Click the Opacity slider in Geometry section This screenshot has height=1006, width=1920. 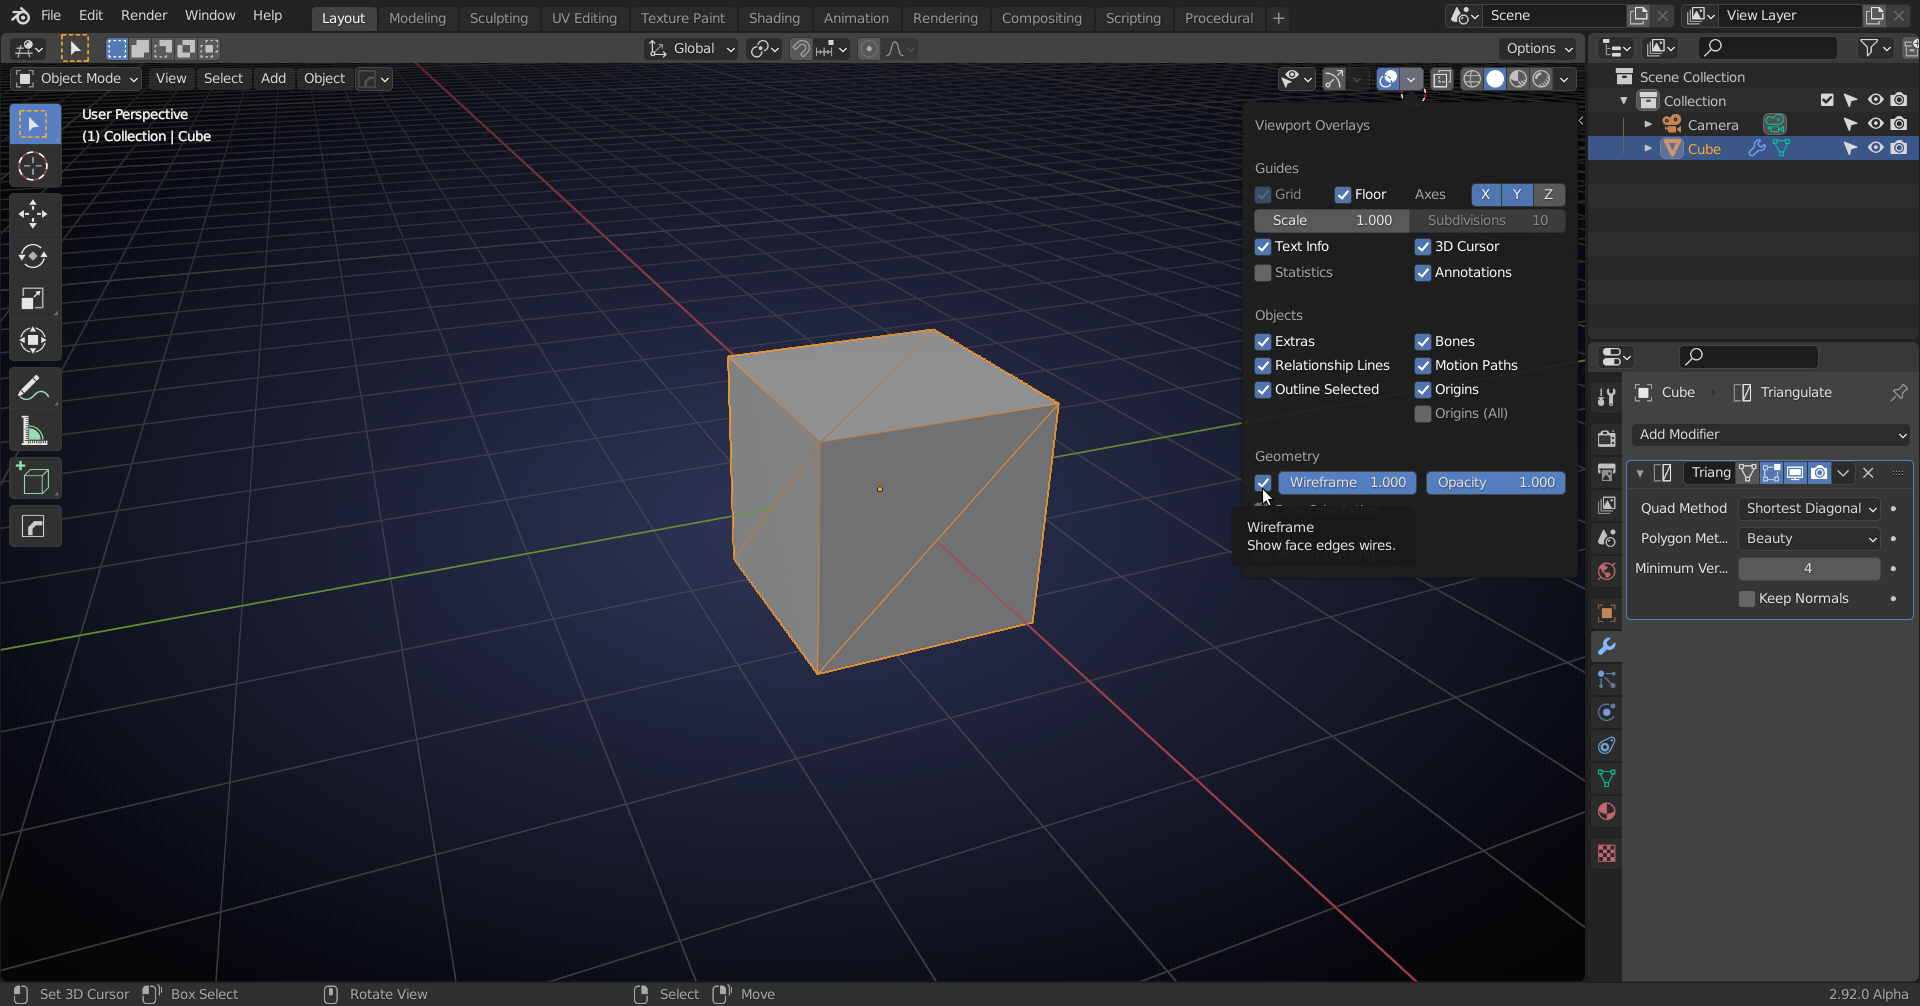coord(1495,482)
